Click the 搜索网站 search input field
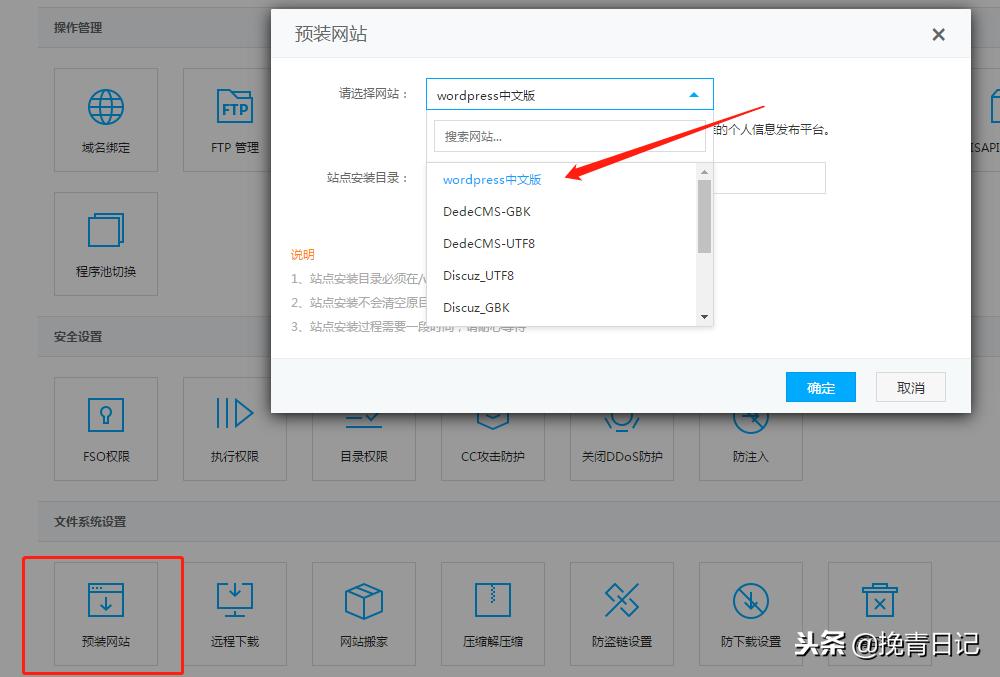1000x677 pixels. point(568,135)
